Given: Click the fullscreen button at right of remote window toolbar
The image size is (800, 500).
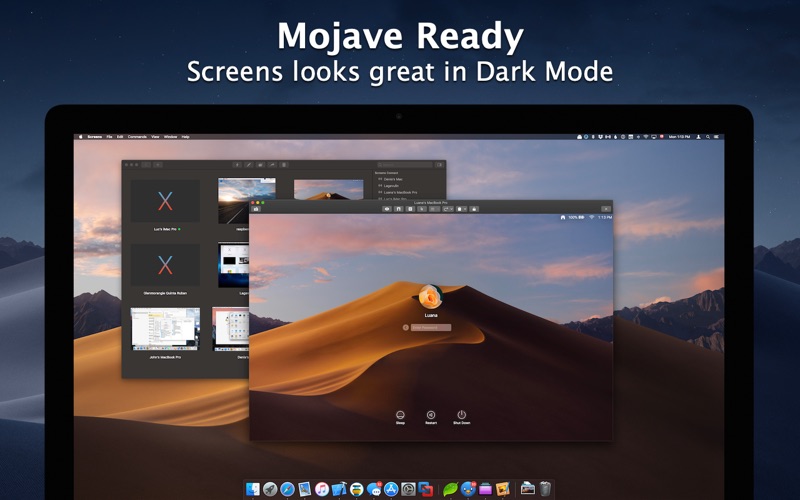Looking at the screenshot, I should 606,209.
